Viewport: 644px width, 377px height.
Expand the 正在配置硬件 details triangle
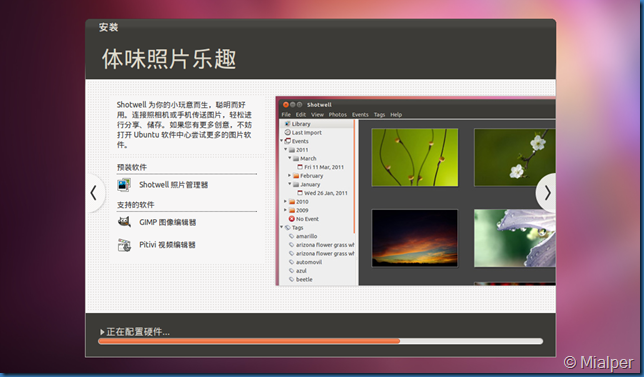coord(102,332)
